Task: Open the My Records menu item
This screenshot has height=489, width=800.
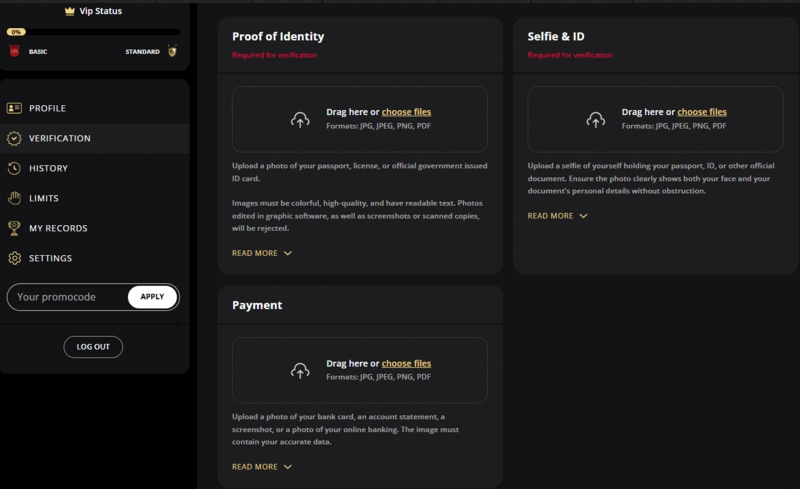Action: [x=58, y=228]
